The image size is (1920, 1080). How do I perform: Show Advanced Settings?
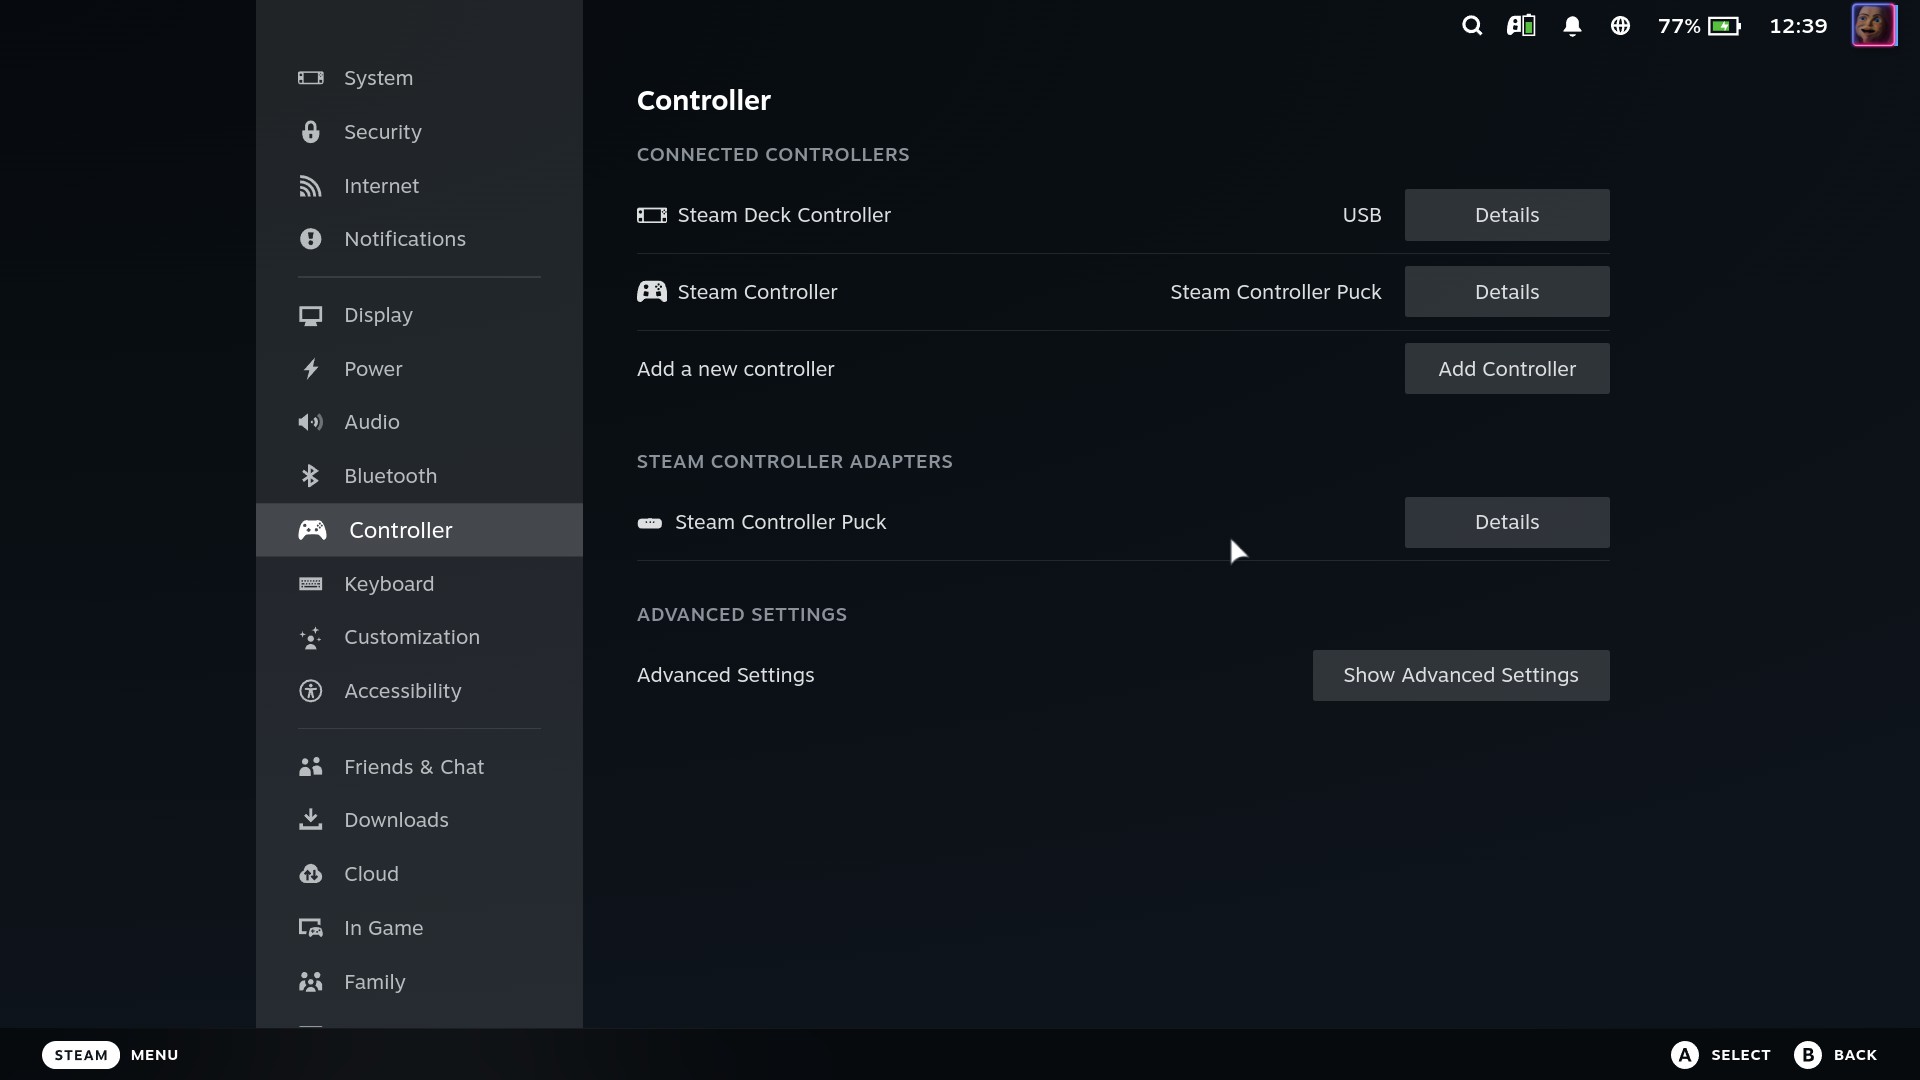point(1461,675)
